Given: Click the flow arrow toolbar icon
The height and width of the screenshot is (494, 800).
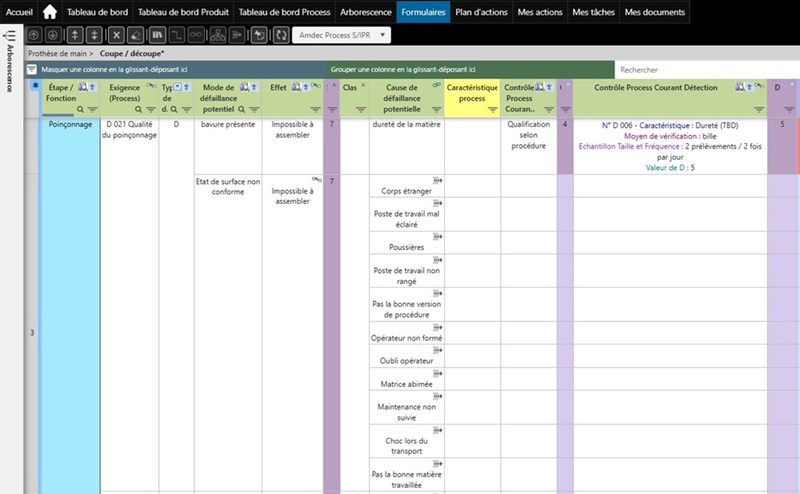Looking at the screenshot, I should click(x=237, y=35).
